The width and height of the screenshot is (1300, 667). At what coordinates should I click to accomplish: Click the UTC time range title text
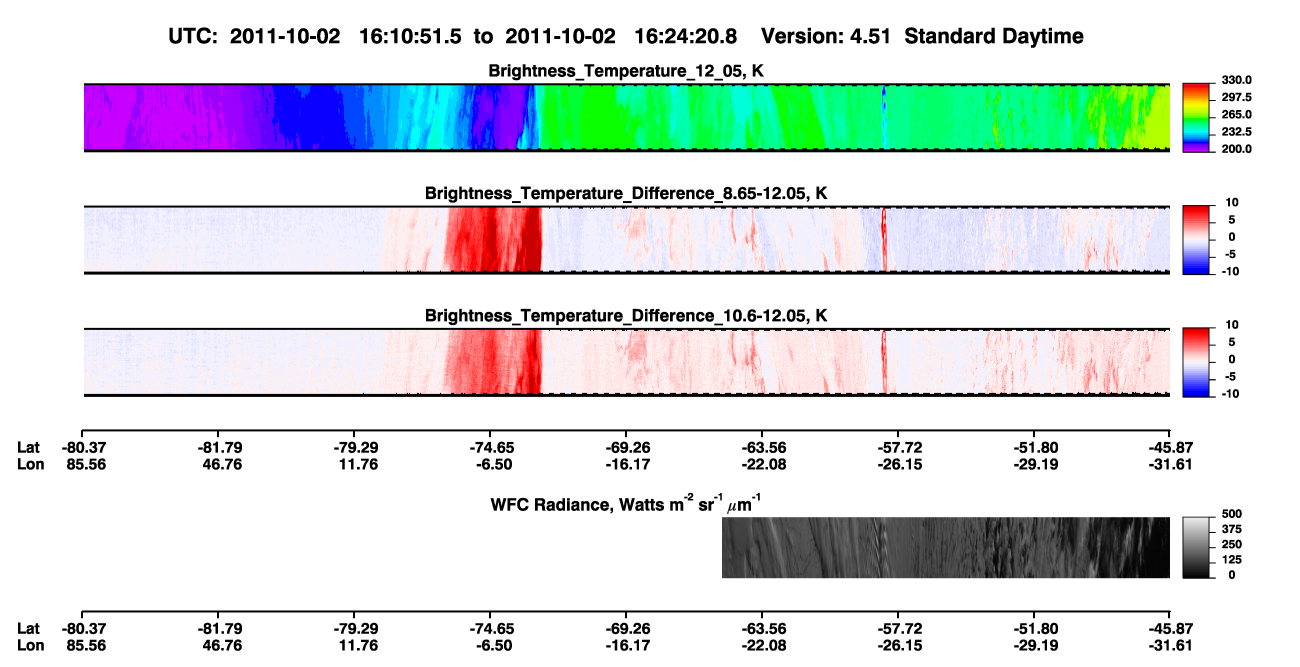pyautogui.click(x=627, y=36)
